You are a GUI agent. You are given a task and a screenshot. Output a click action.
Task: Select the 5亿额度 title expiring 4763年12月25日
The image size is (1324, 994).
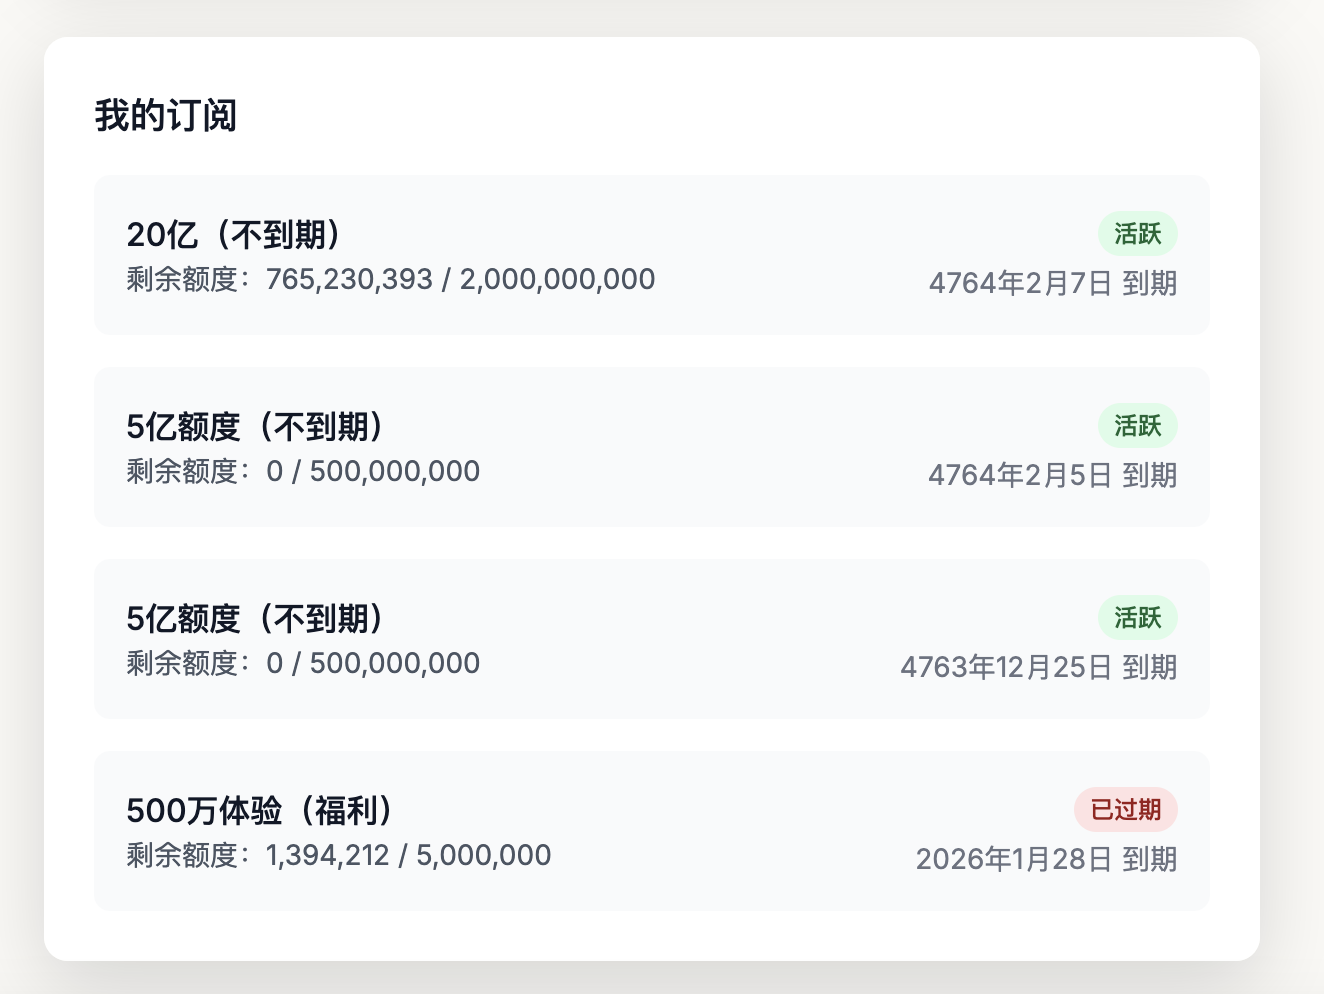pos(258,619)
